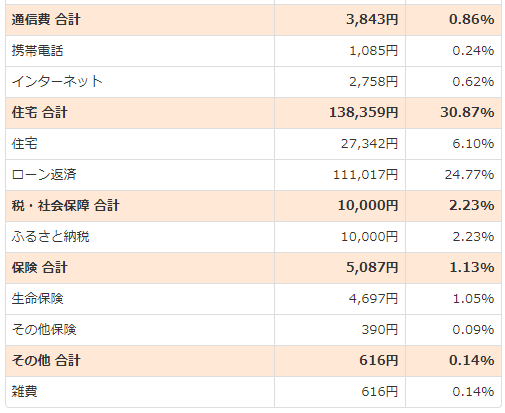The width and height of the screenshot is (505, 413).
Task: Click the ふるさと納税 row label
Action: 50,237
